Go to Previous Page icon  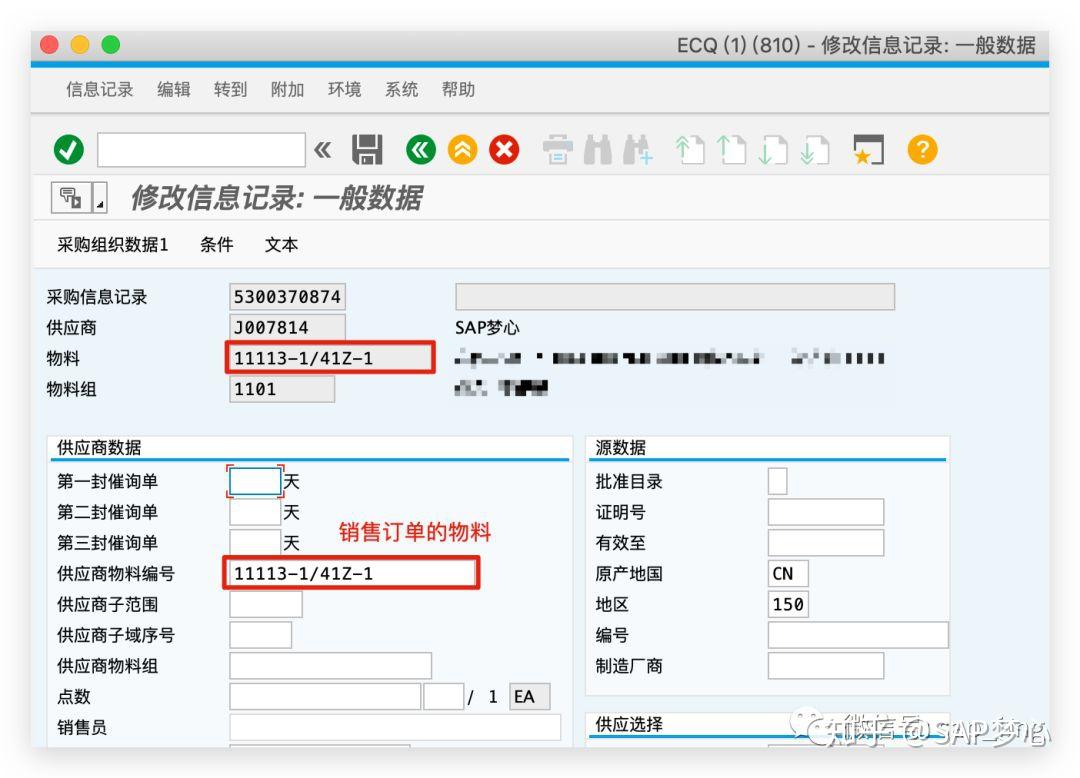click(x=731, y=149)
